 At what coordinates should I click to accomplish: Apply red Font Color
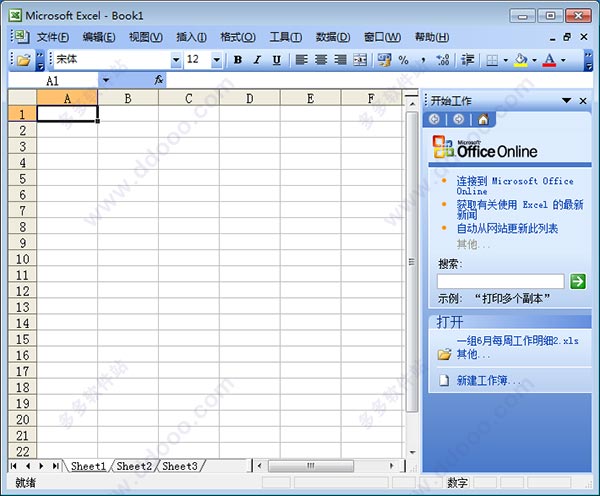coord(549,60)
